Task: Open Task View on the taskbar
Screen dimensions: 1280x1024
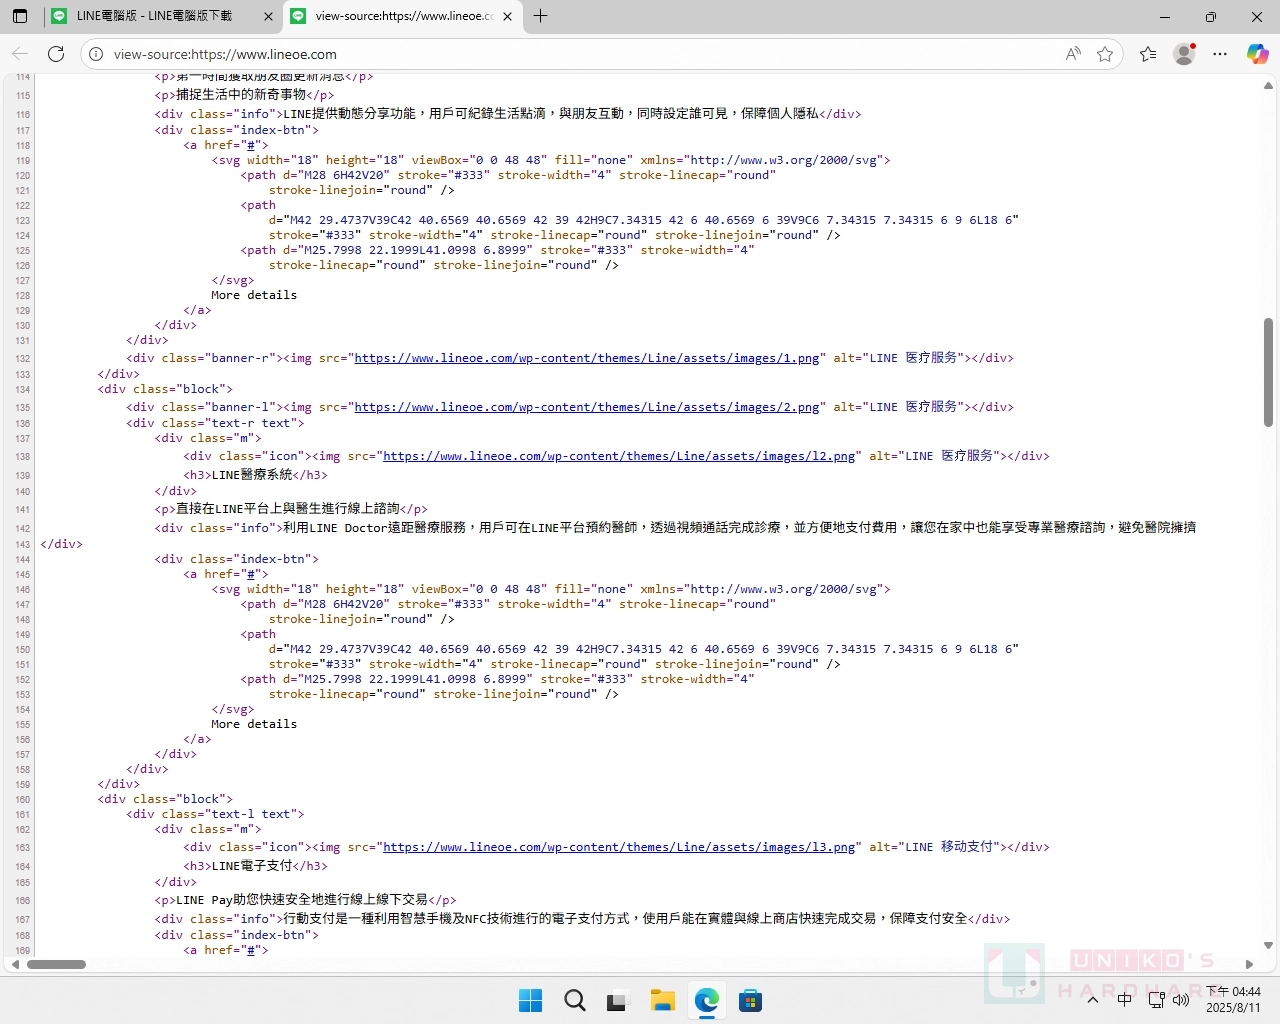Action: (x=618, y=1000)
